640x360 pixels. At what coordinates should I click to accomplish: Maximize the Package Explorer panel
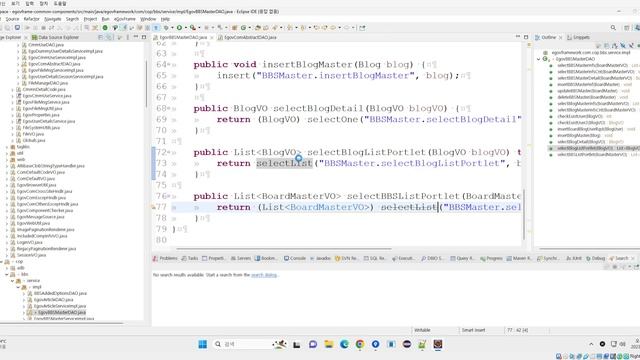tap(144, 37)
